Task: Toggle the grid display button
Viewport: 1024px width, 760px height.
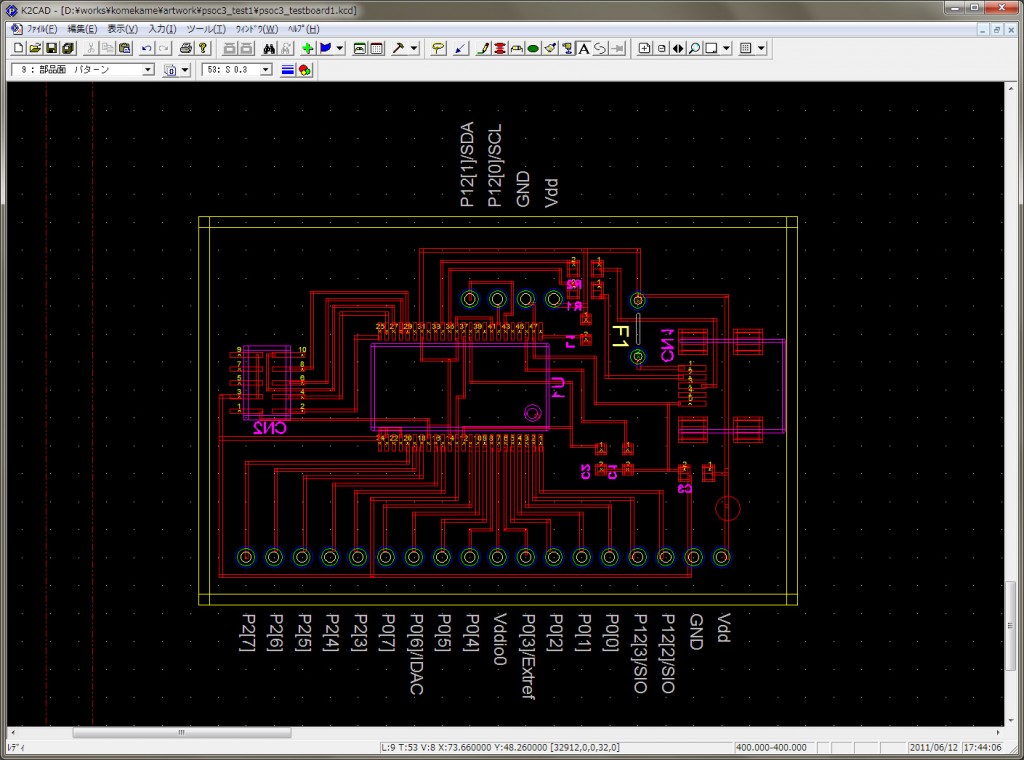Action: [746, 48]
